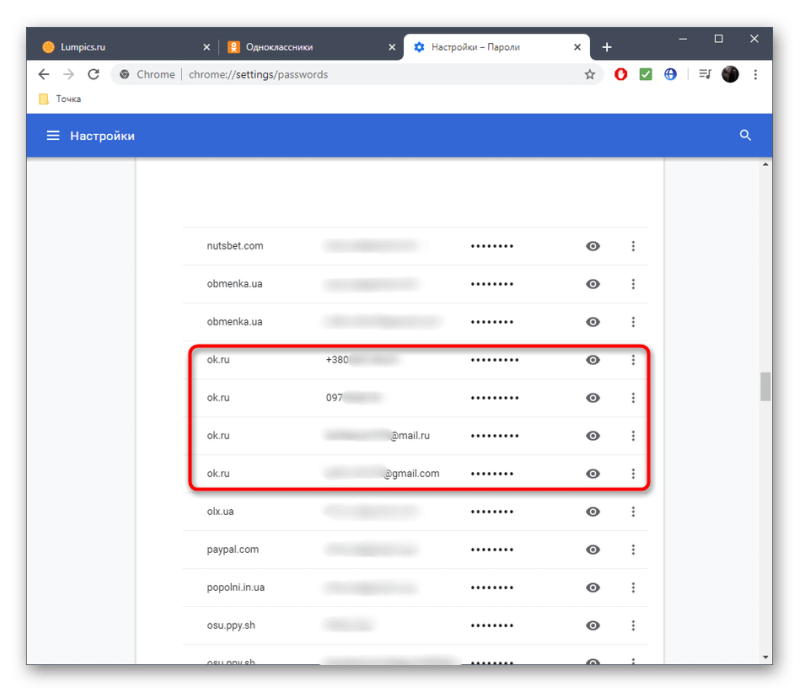Viewport: 800px width, 692px height.
Task: Show password for popolni.in.ua
Action: coord(592,587)
